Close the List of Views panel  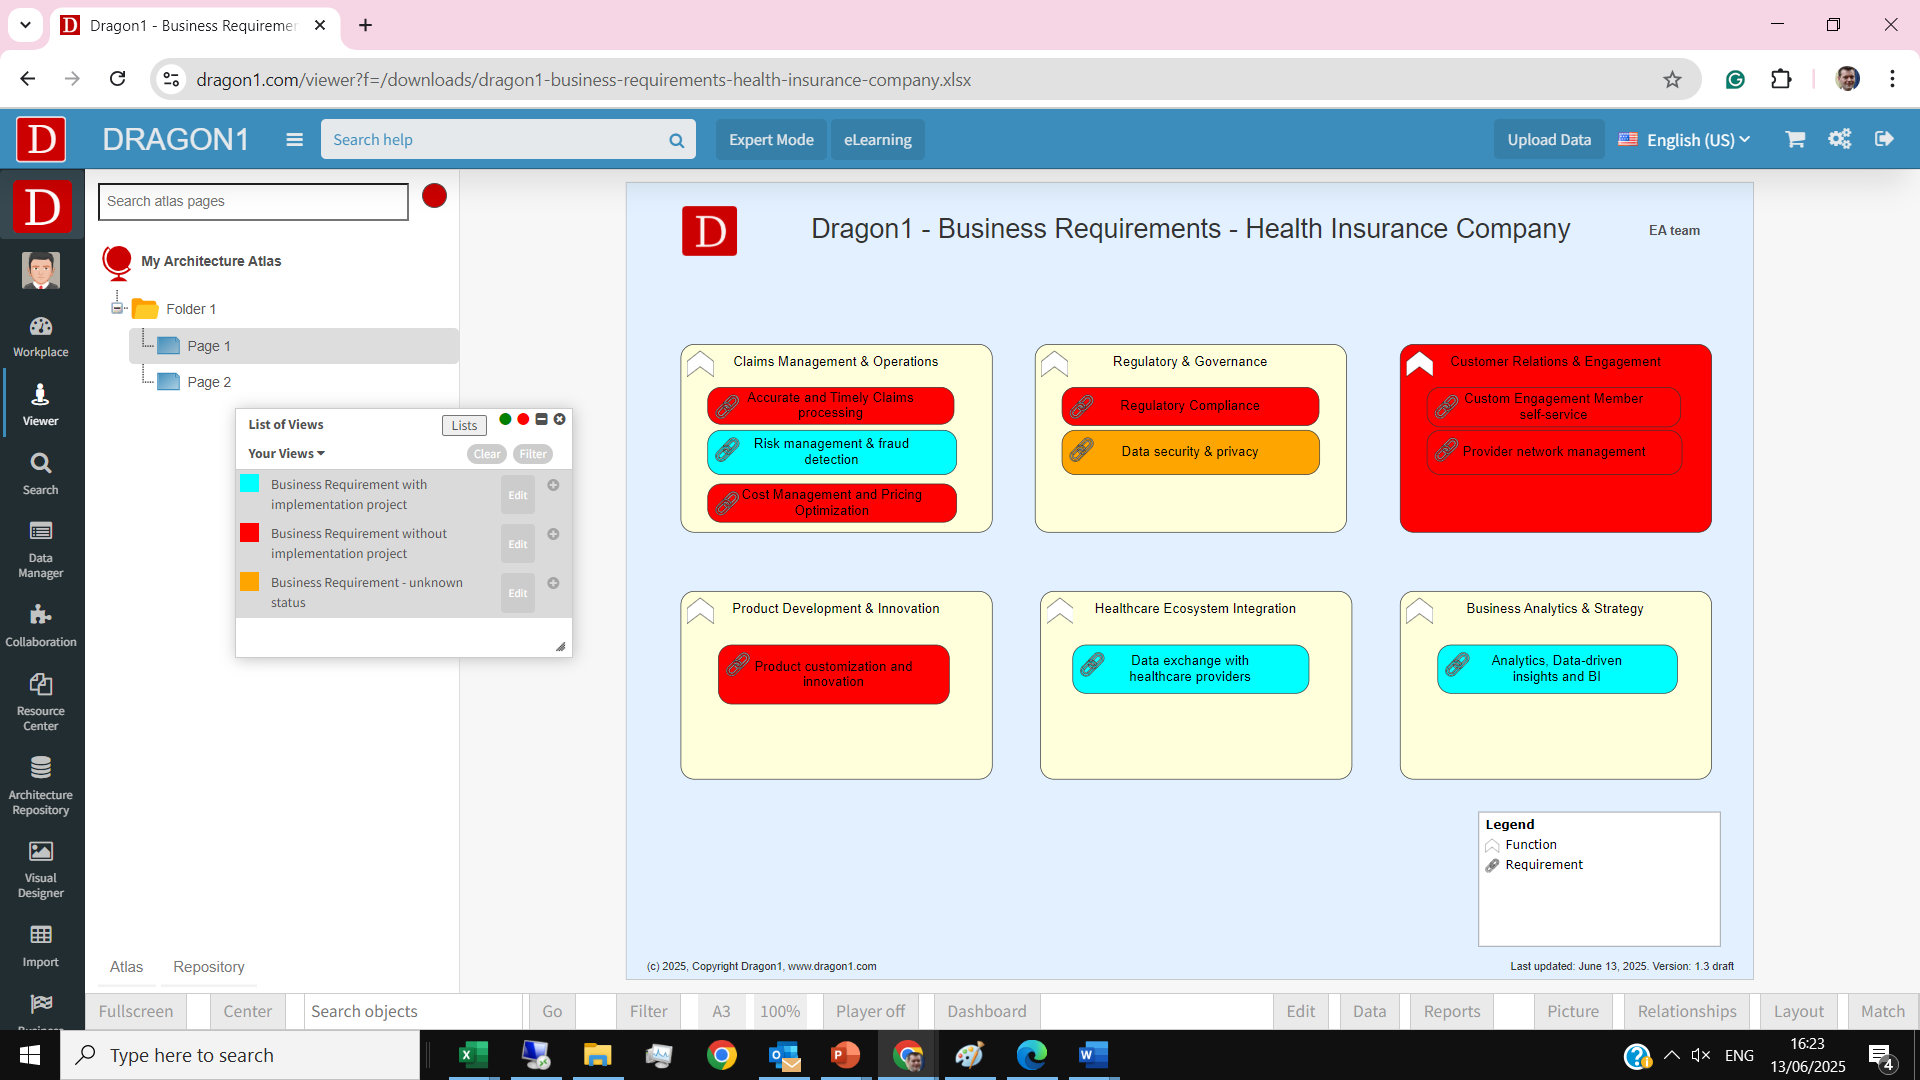(x=560, y=420)
